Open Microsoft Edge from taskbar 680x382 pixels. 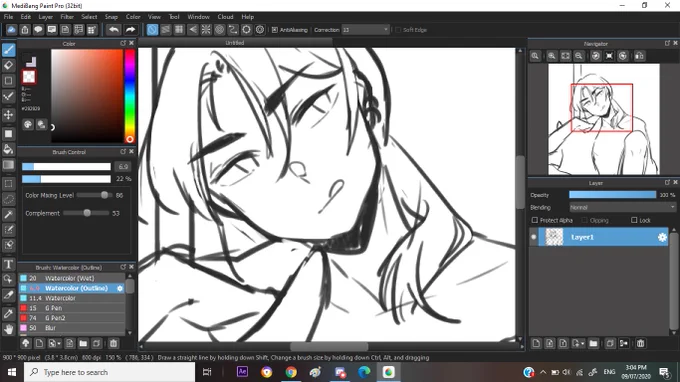pos(364,372)
